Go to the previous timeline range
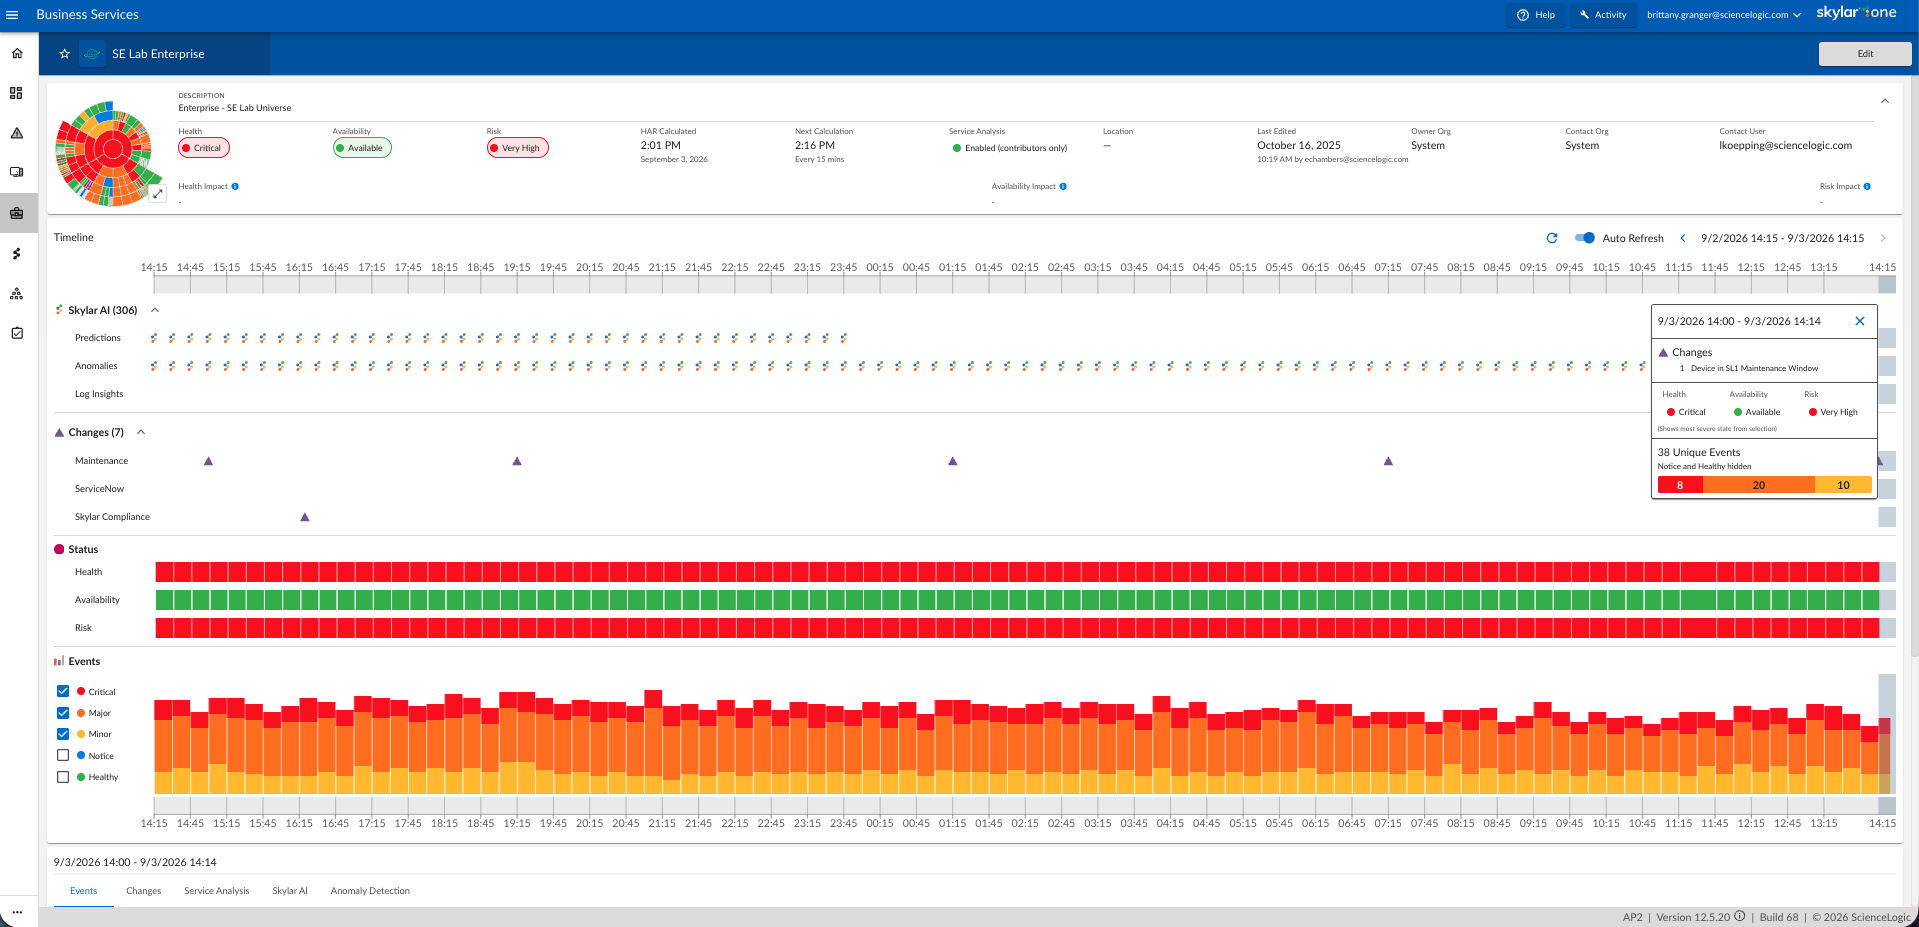1919x927 pixels. 1683,238
